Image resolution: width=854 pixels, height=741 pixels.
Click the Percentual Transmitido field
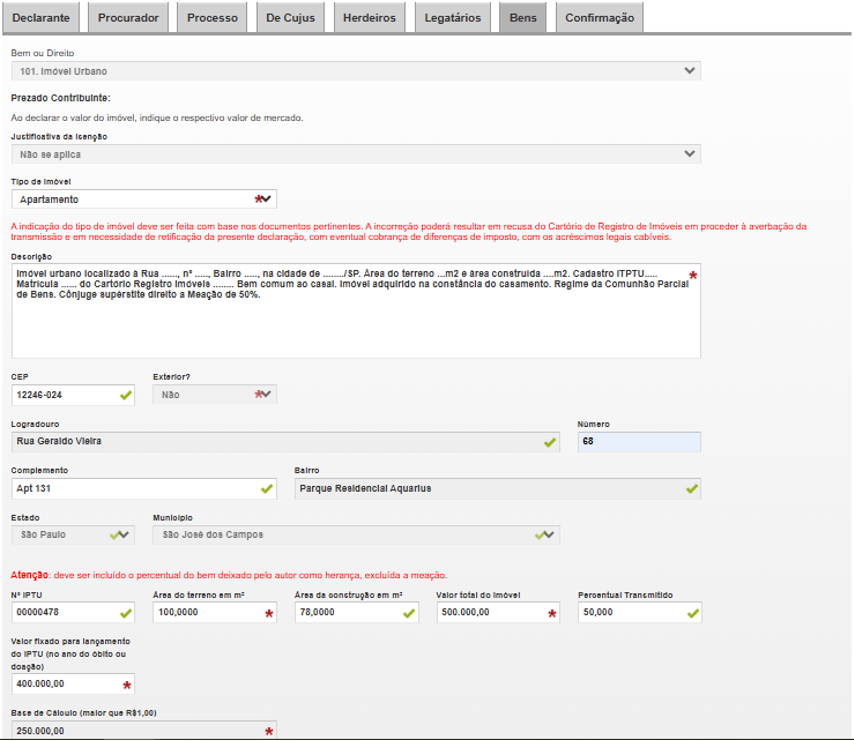(630, 613)
